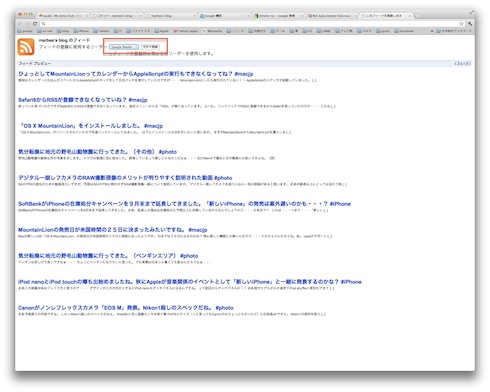Click the browser back arrow
The height and width of the screenshot is (392, 490).
tap(20, 24)
